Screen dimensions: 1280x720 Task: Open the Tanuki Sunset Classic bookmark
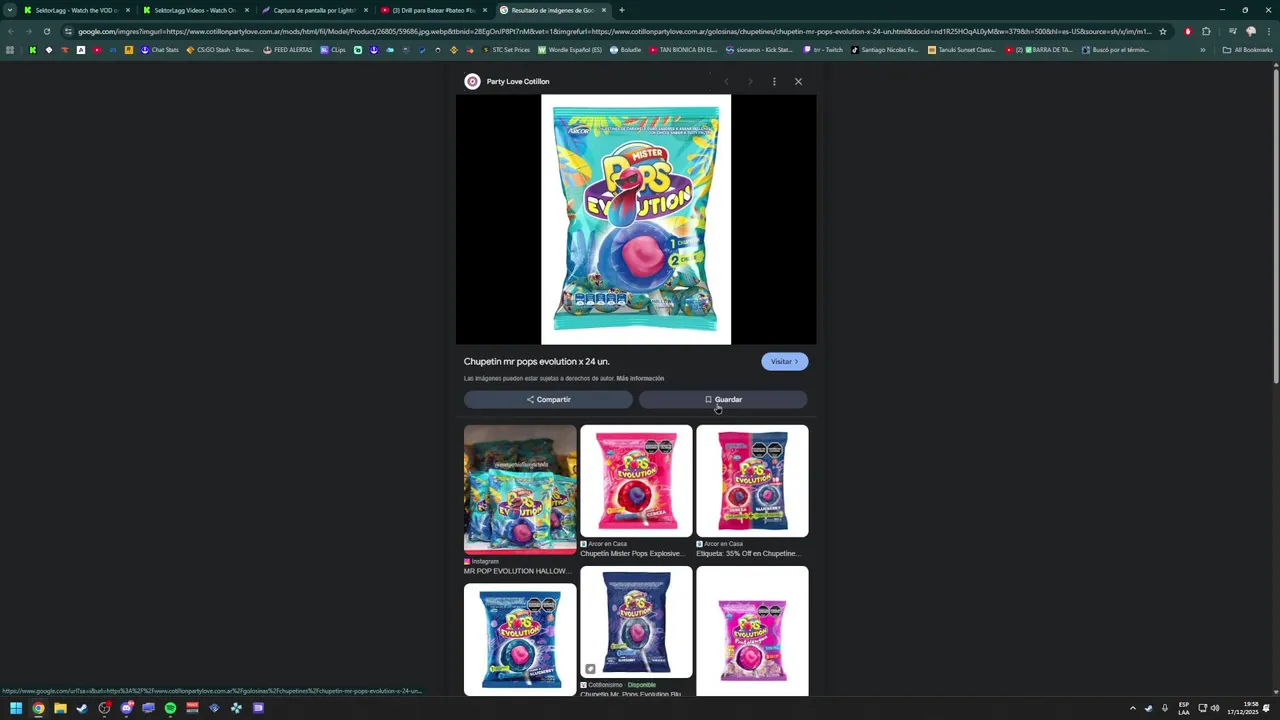(x=962, y=50)
